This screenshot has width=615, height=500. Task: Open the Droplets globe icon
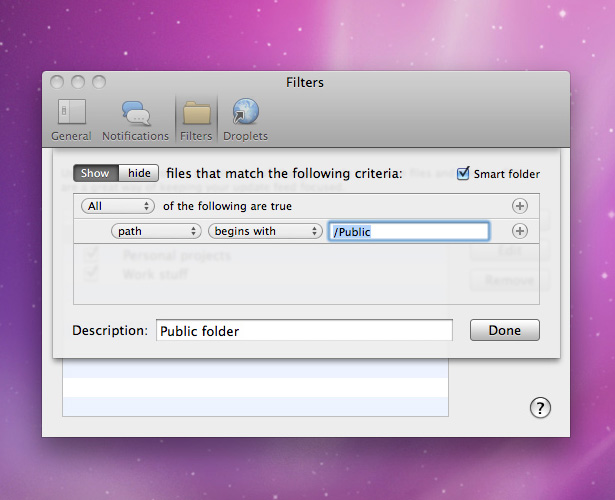click(x=246, y=111)
